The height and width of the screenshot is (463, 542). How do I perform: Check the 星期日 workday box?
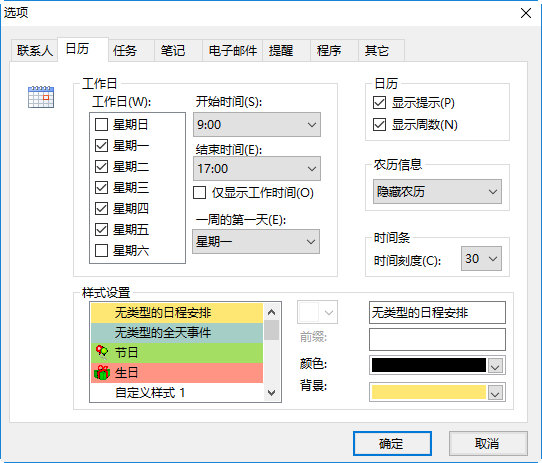[x=101, y=124]
